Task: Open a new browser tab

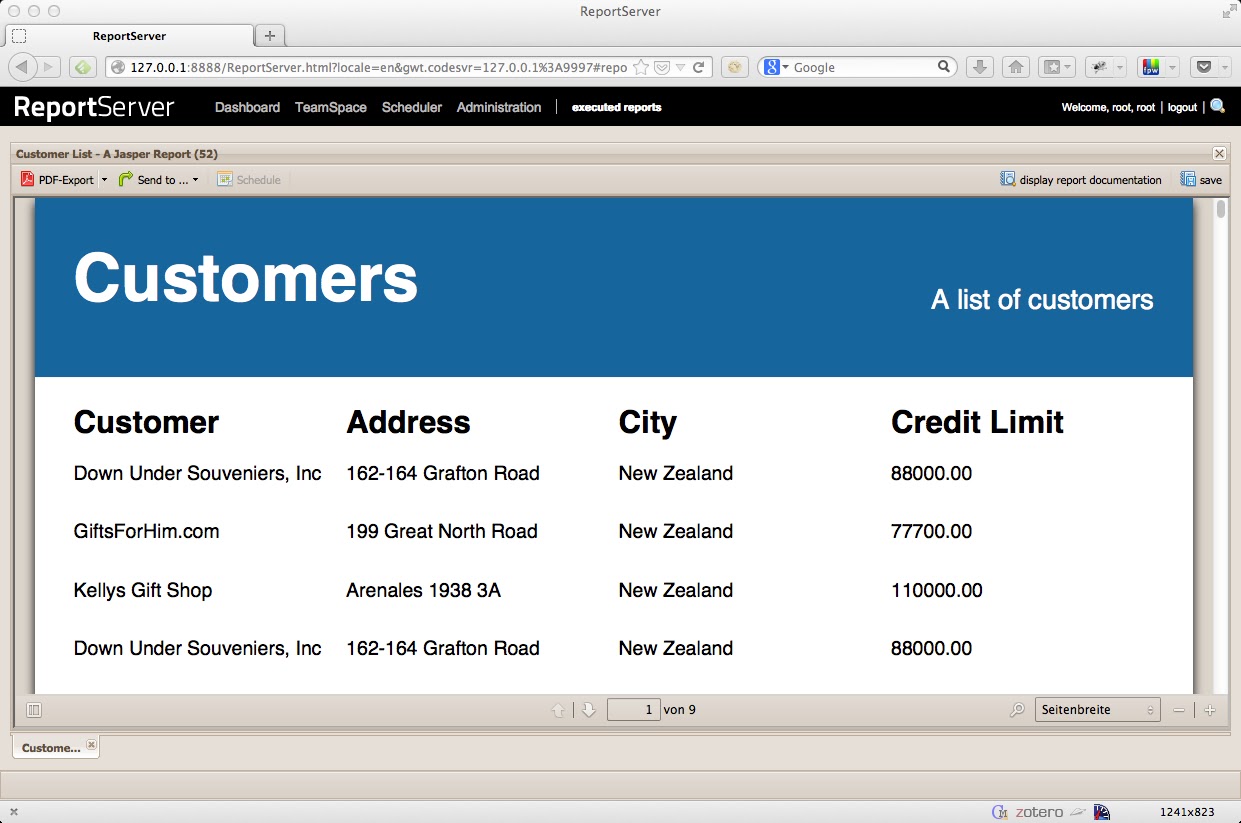Action: pos(270,36)
